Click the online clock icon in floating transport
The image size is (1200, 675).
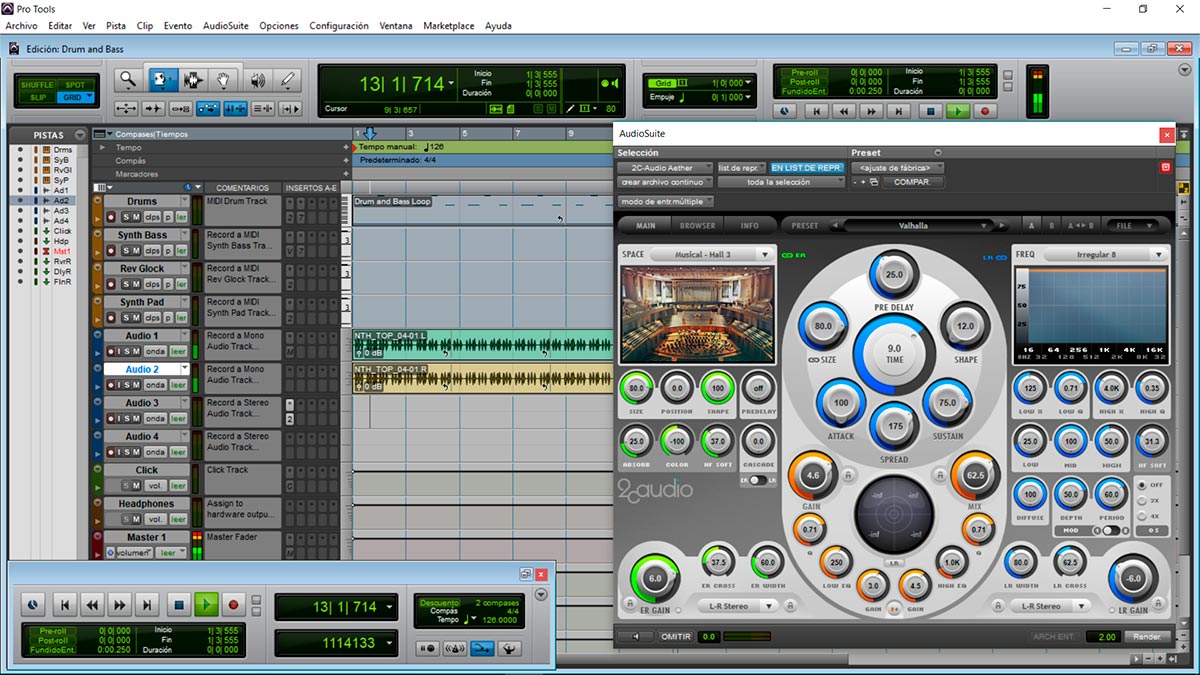click(34, 604)
